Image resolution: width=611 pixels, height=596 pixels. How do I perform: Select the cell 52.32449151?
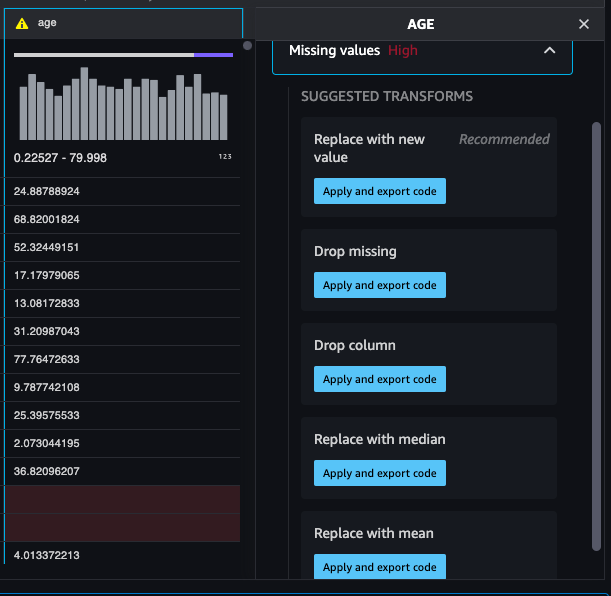(x=122, y=247)
